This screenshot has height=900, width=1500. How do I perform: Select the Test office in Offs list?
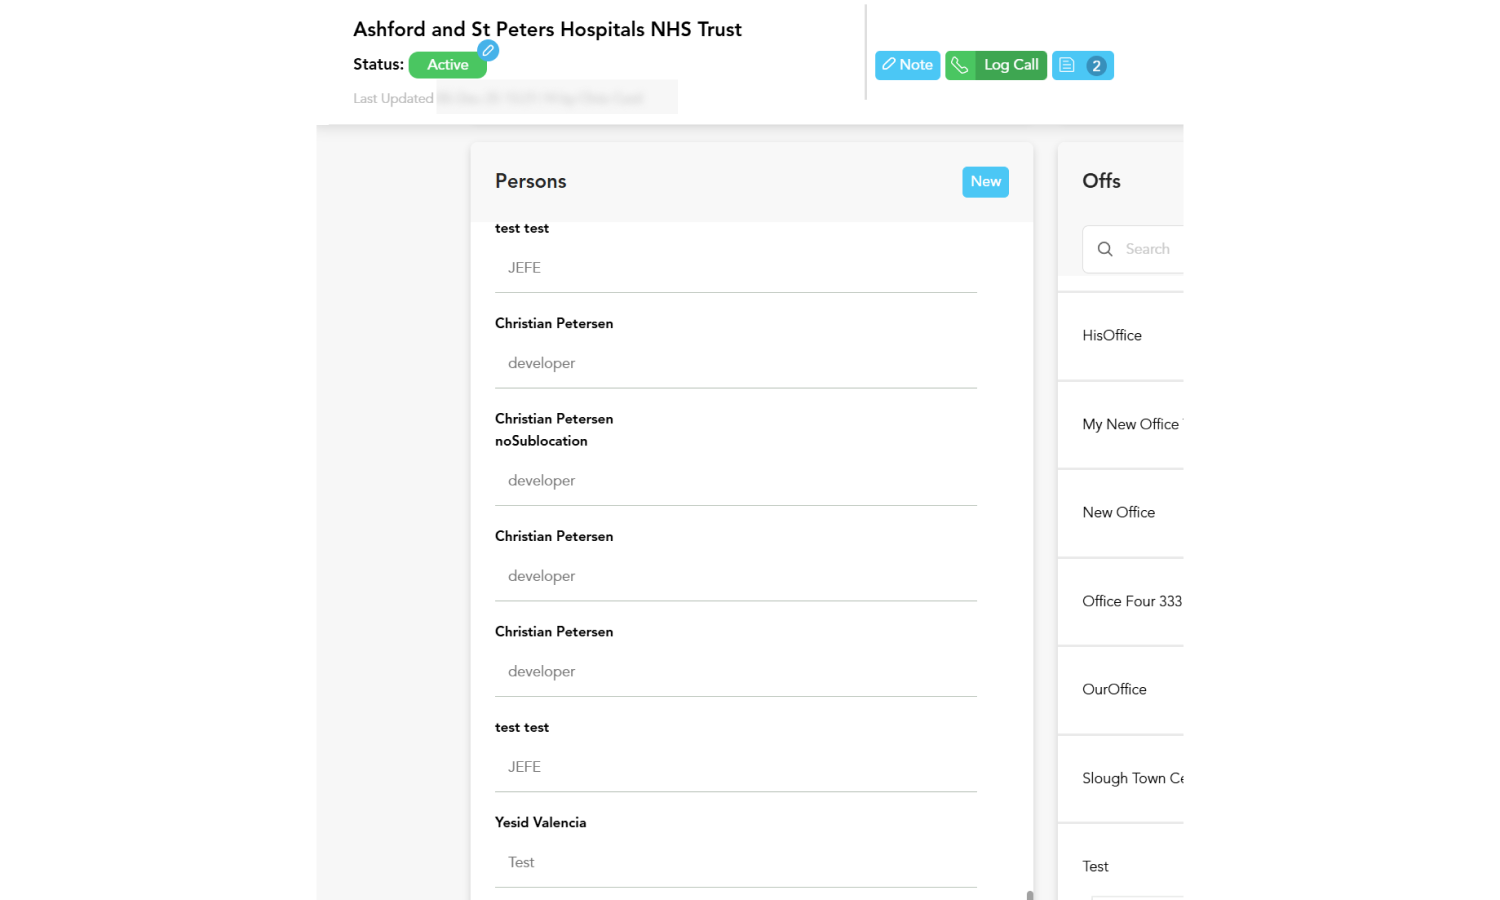pos(1095,867)
